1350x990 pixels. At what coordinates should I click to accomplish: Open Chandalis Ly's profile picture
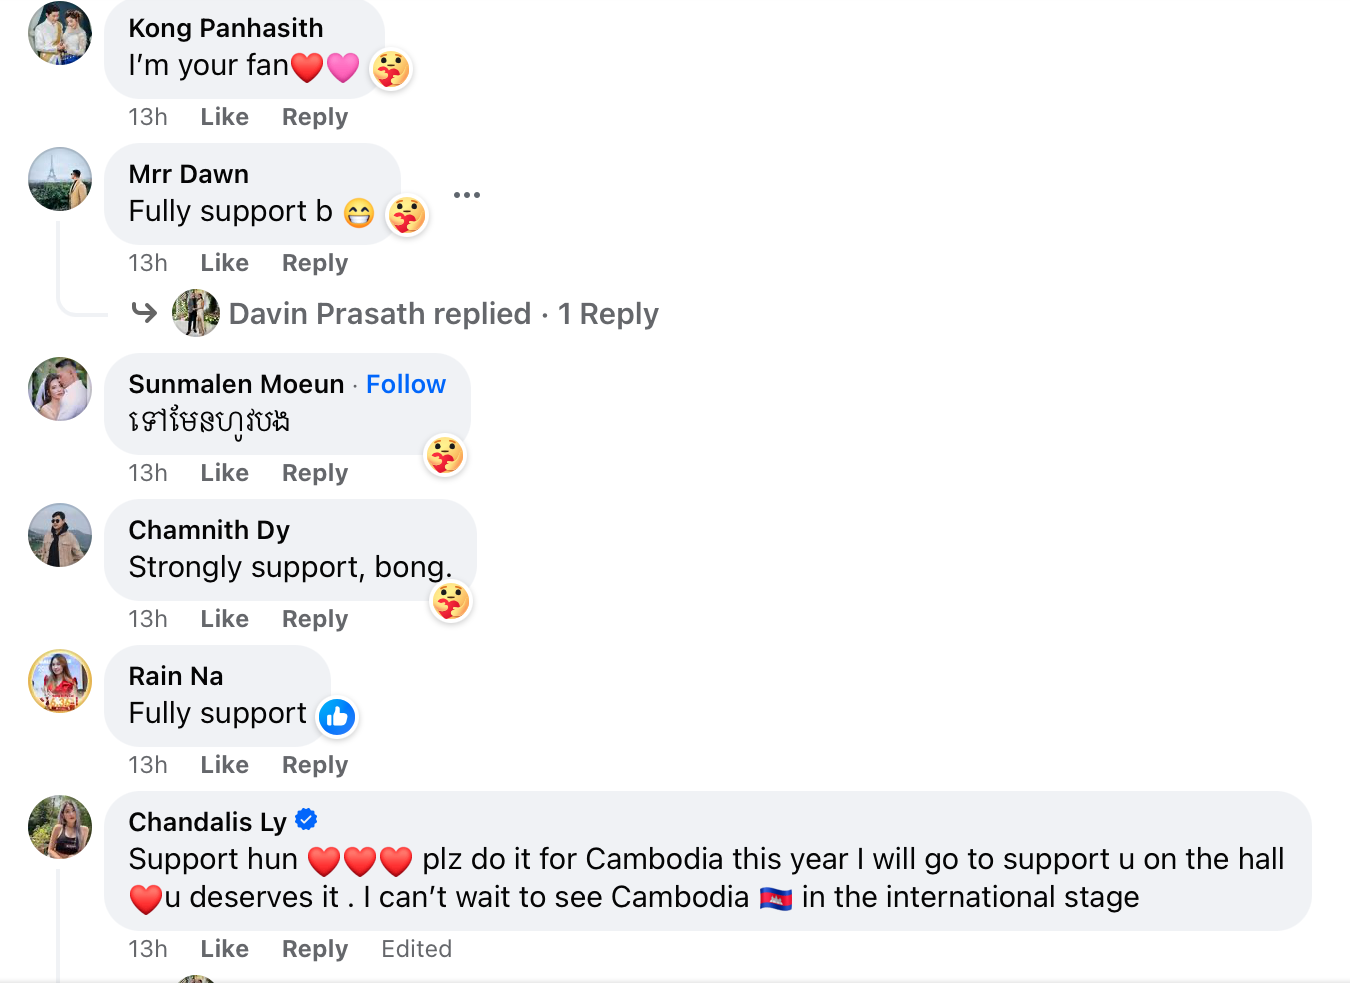pos(60,827)
